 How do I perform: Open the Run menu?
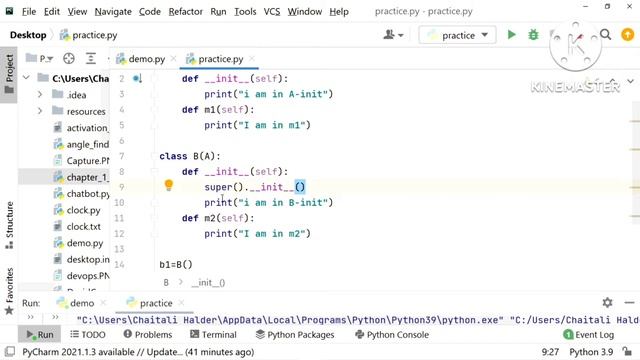[x=218, y=11]
